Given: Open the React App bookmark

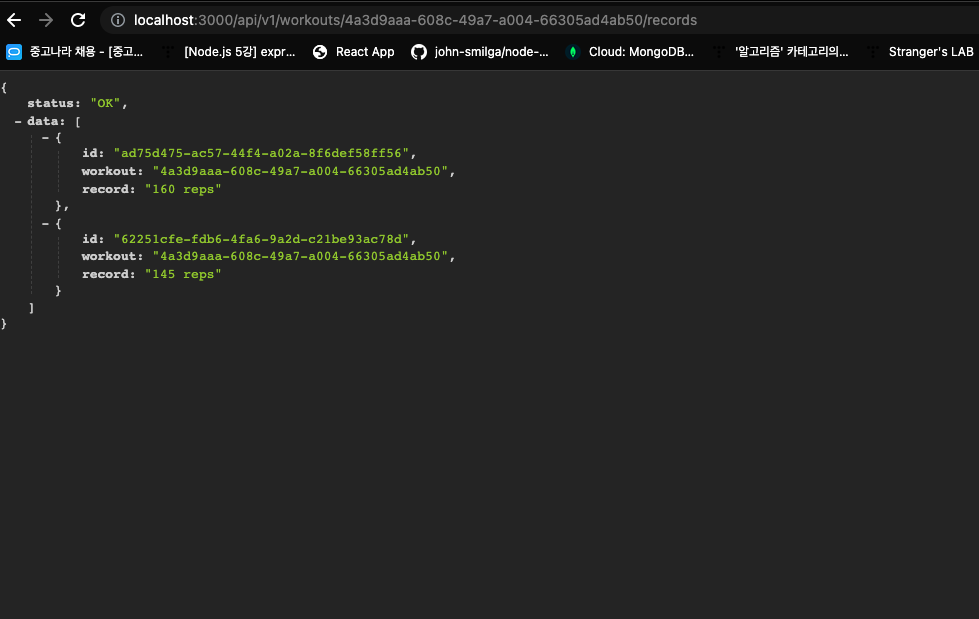Looking at the screenshot, I should (x=364, y=51).
